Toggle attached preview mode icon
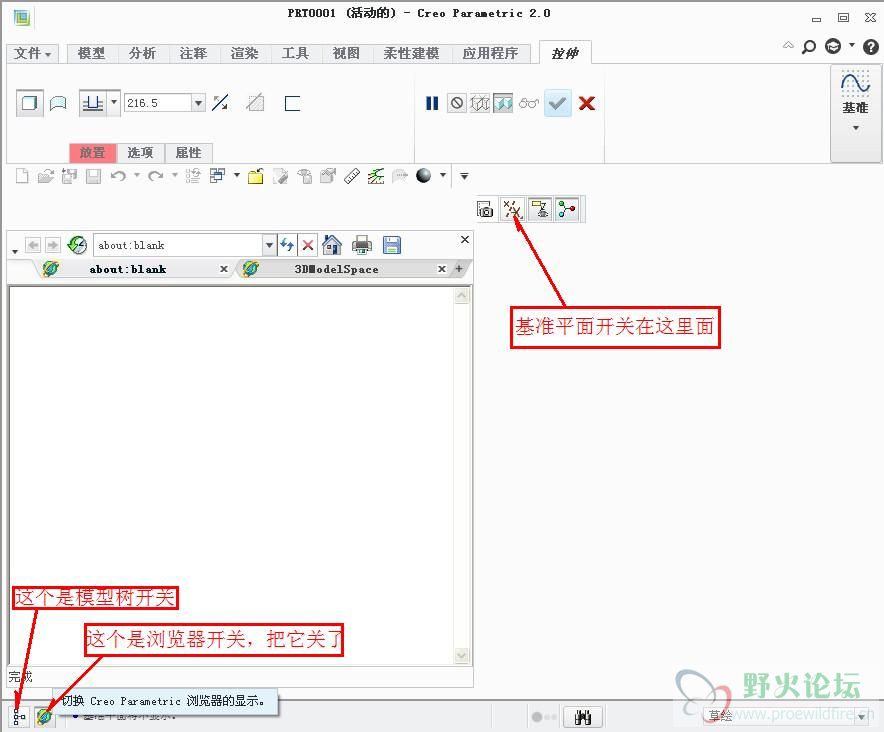 (503, 103)
